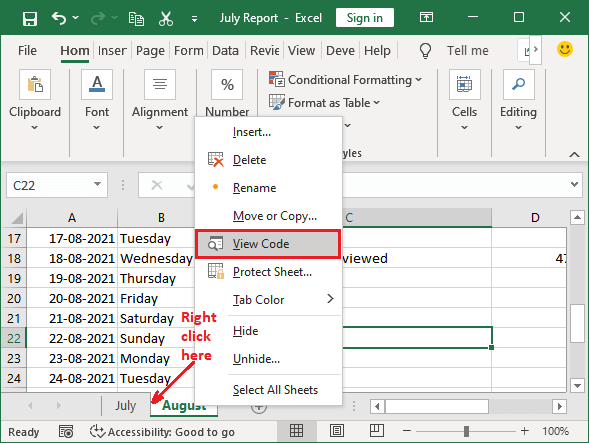Switch to Page Break Preview view

pyautogui.click(x=376, y=431)
